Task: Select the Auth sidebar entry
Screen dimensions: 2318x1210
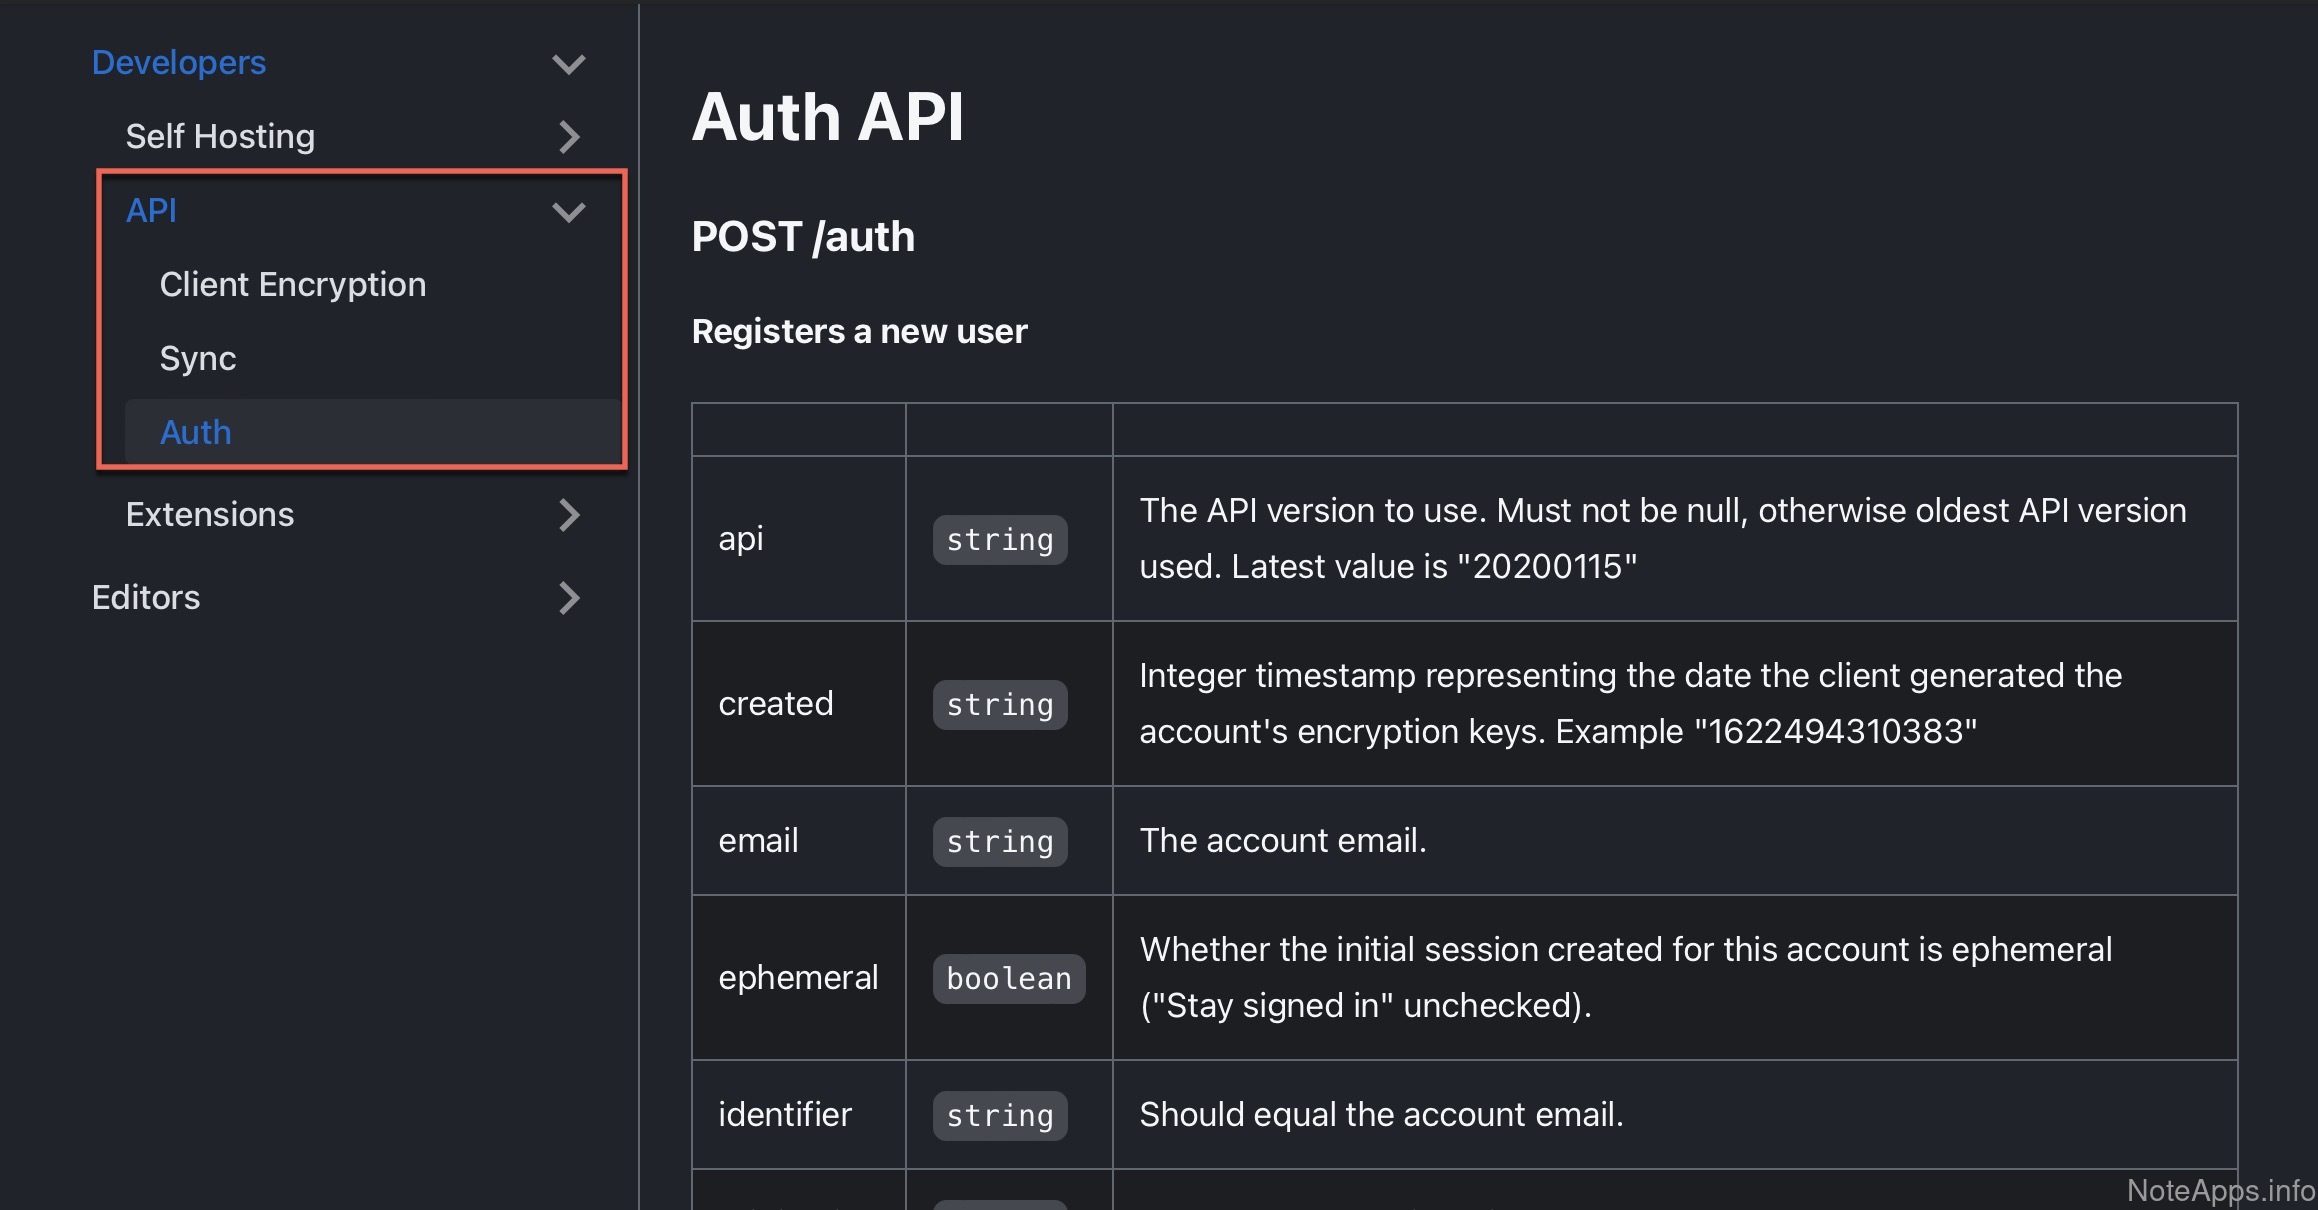Action: pyautogui.click(x=196, y=432)
